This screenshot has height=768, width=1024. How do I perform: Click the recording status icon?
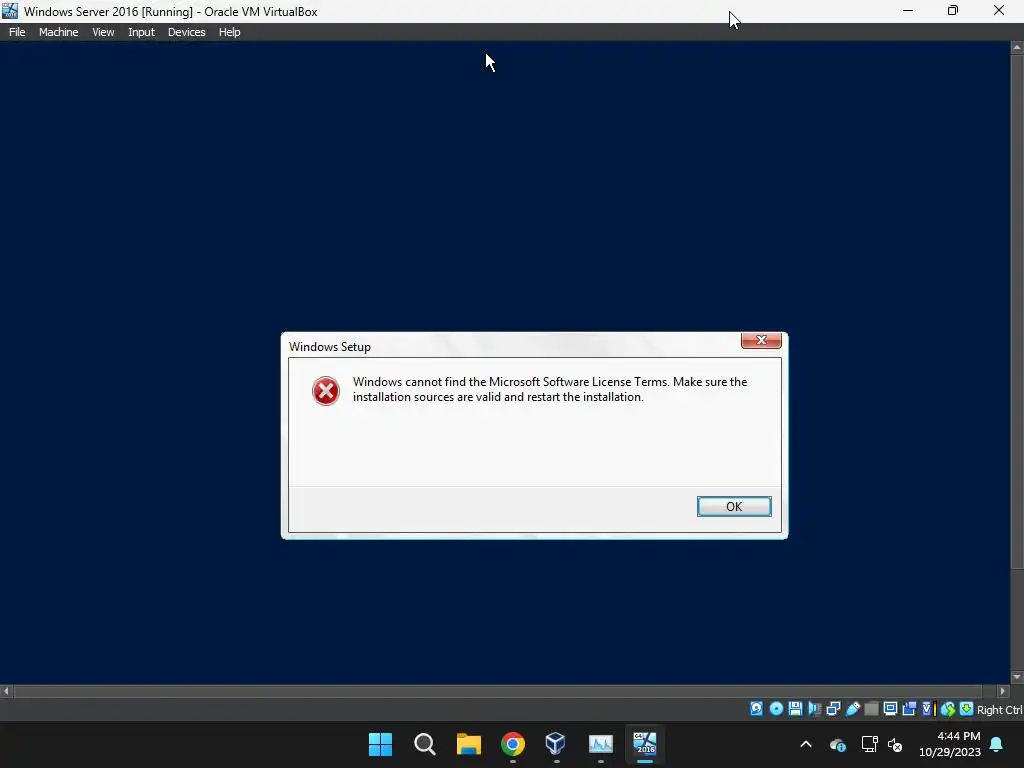[909, 709]
